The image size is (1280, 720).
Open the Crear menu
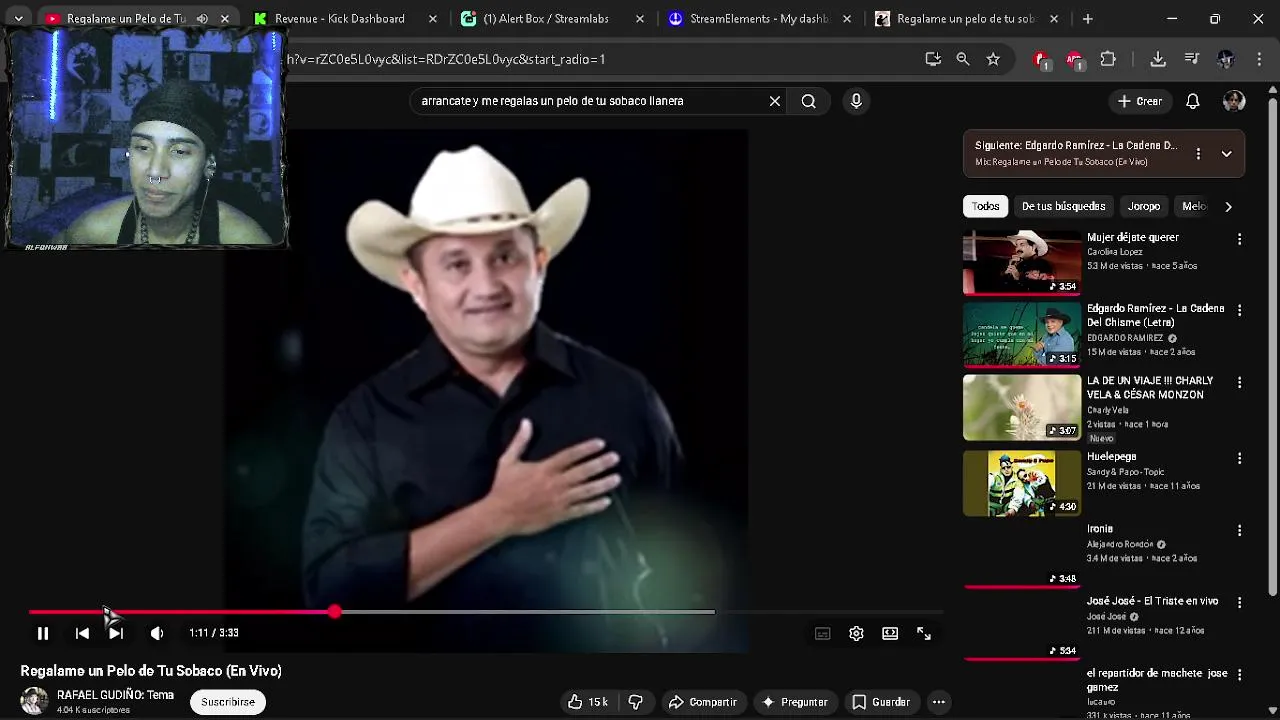point(1140,101)
